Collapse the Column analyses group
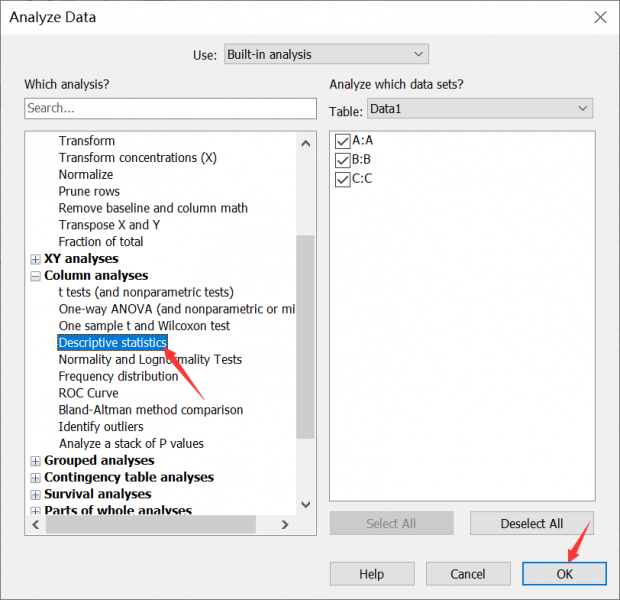 point(36,276)
